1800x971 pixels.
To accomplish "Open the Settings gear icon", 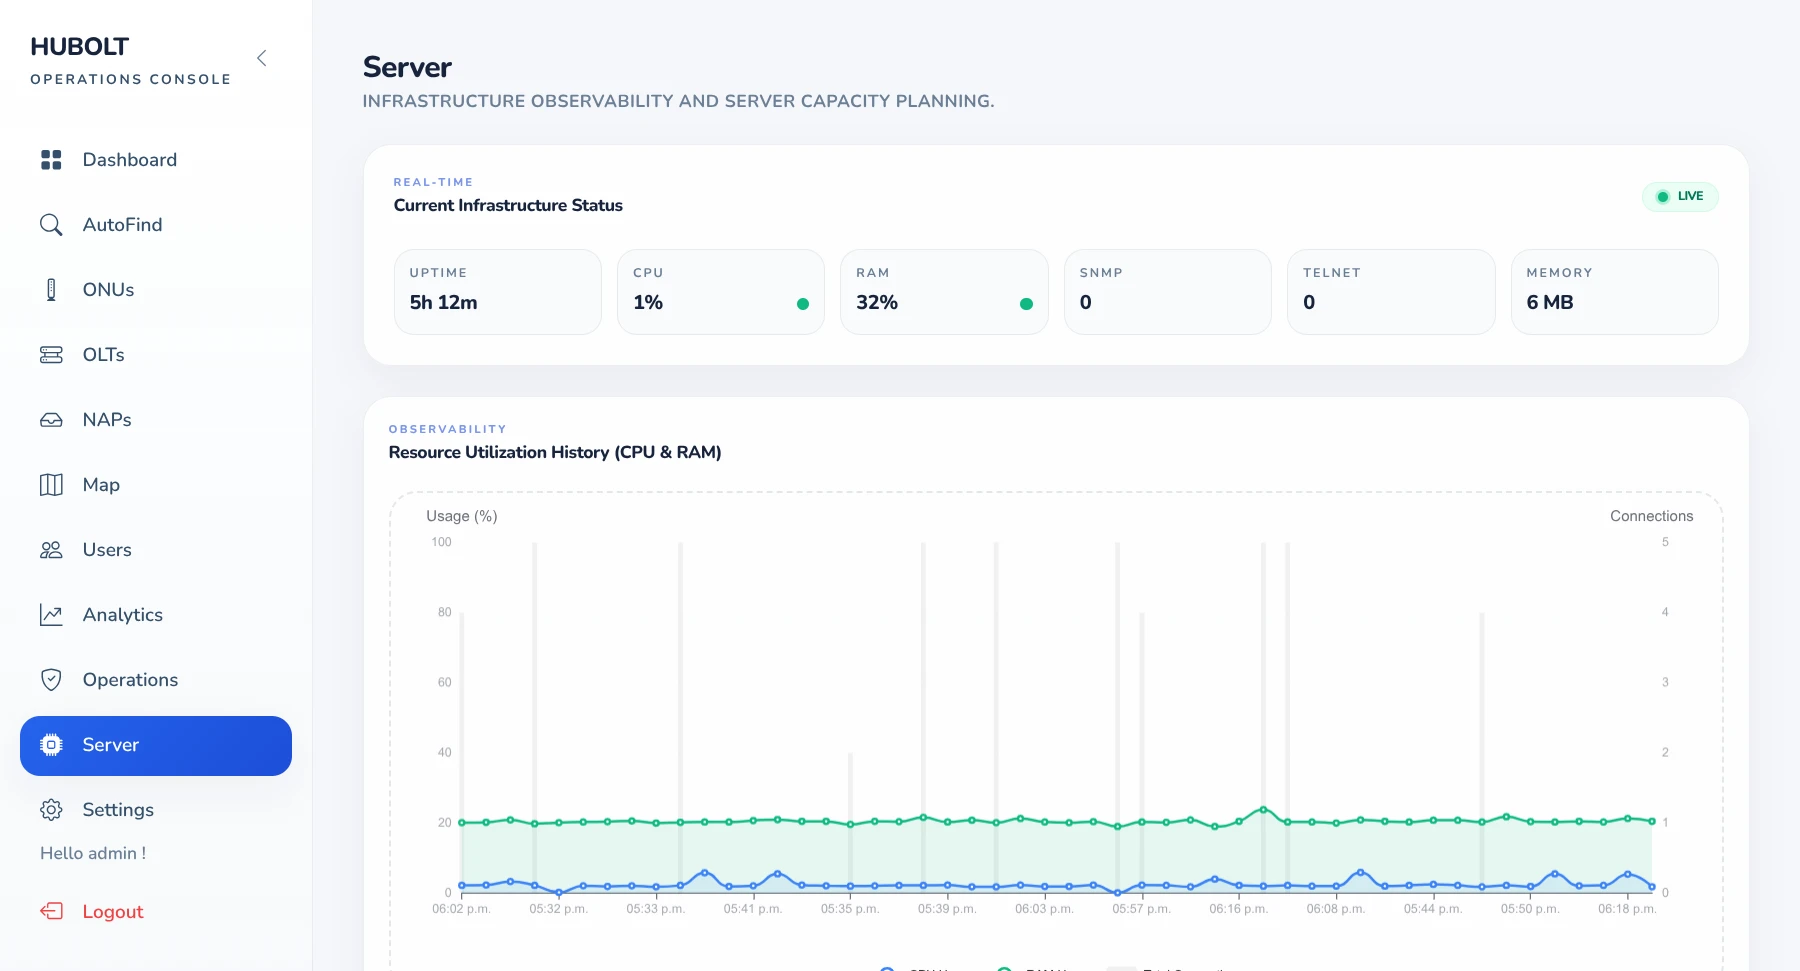I will [x=51, y=810].
